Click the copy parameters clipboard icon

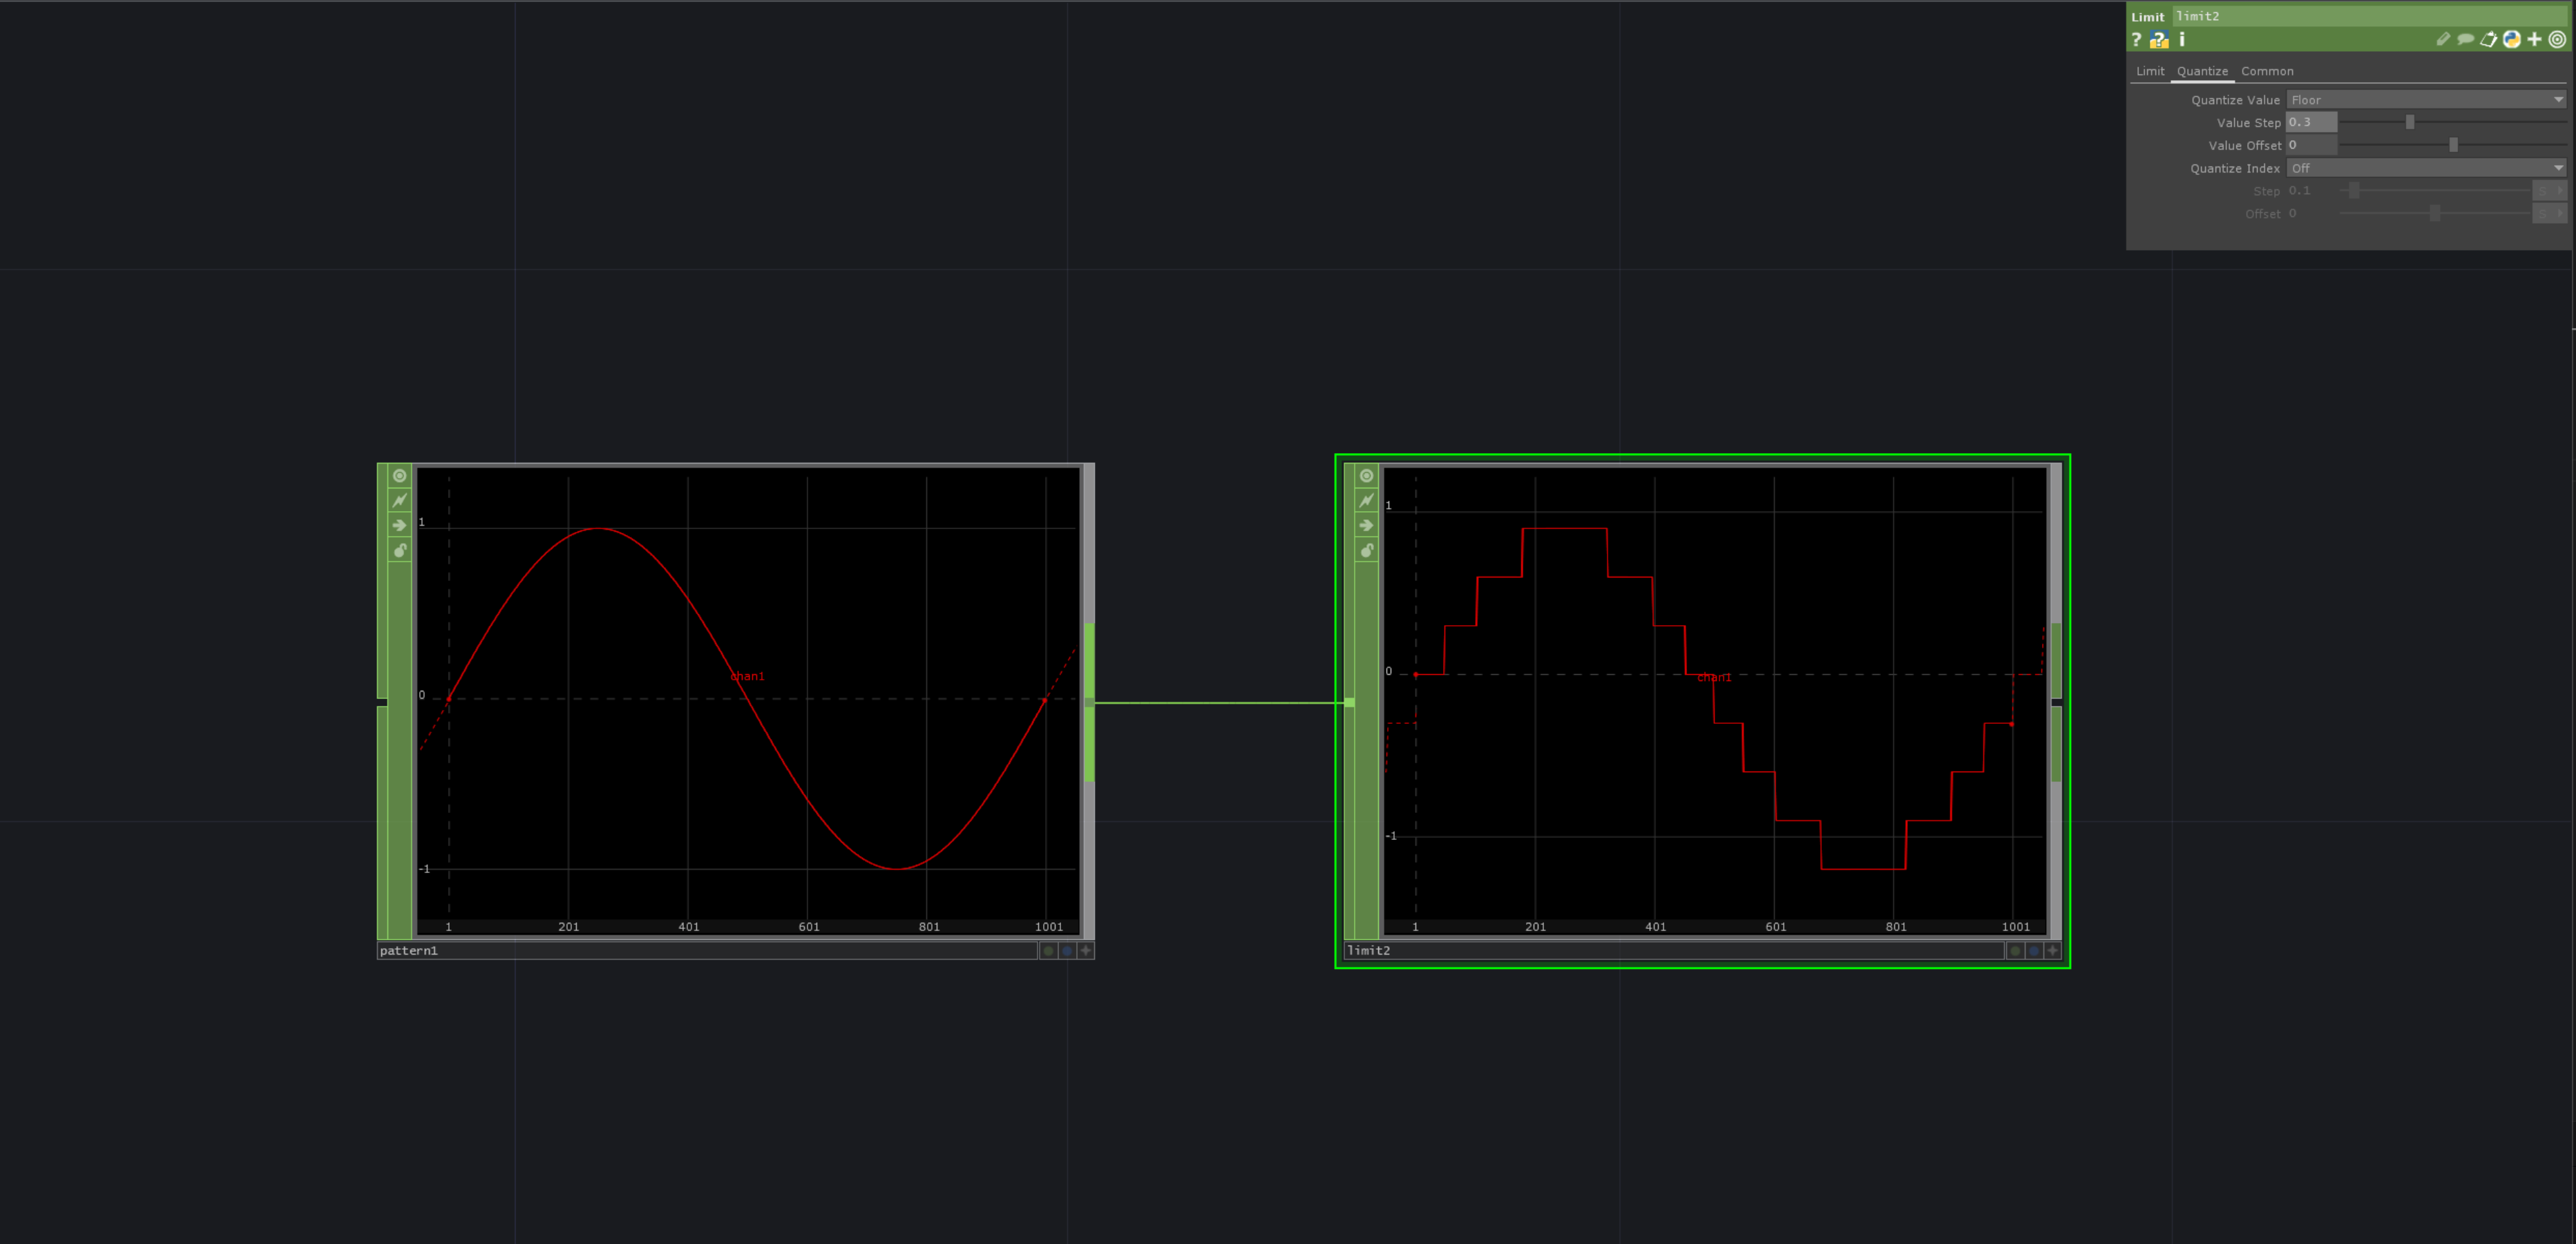point(2488,39)
